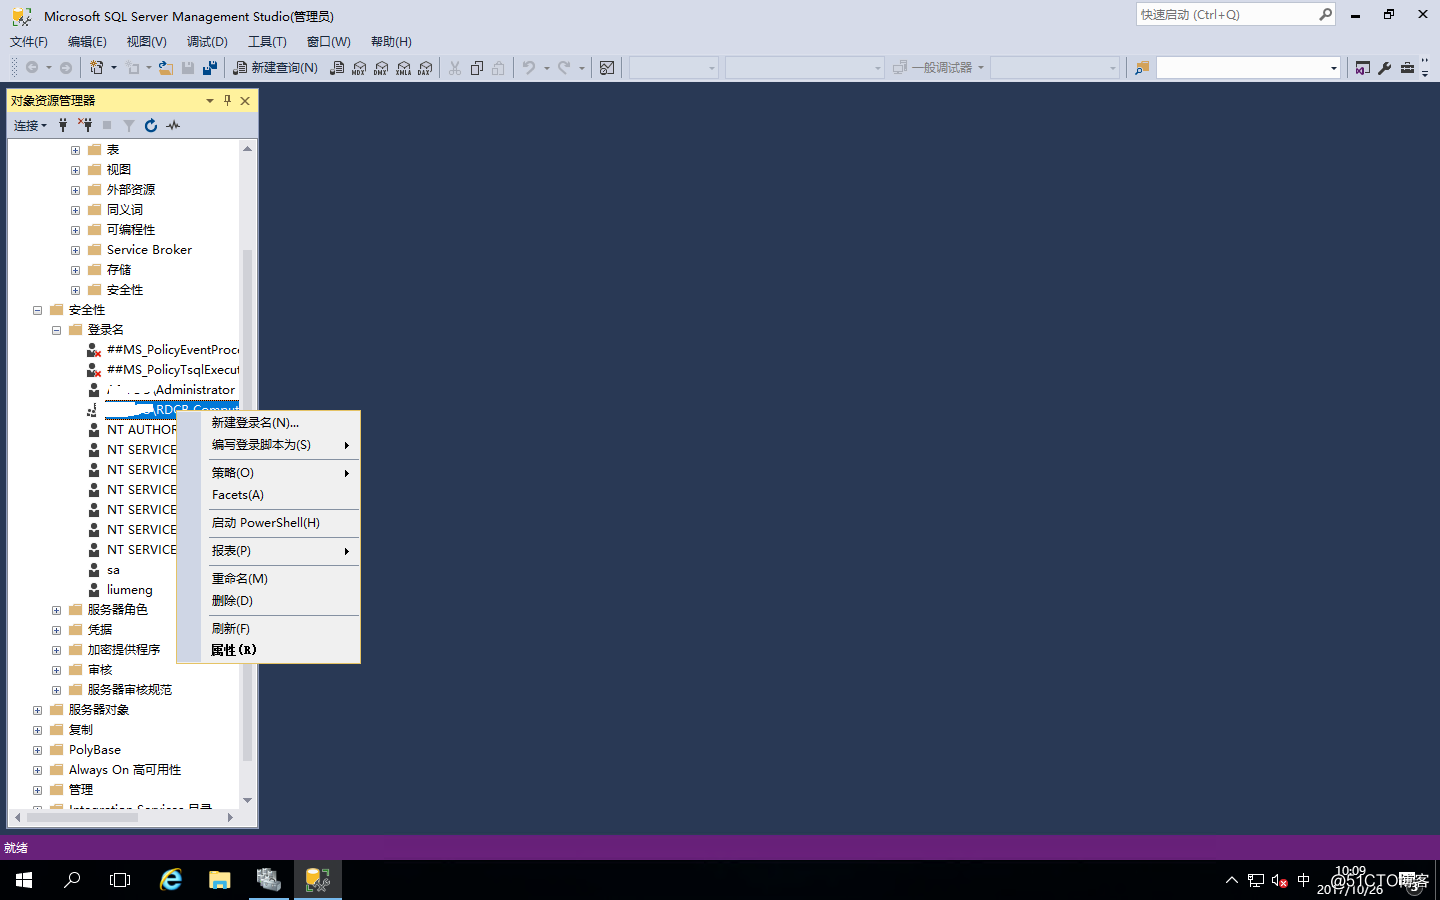Expand the 服务器对象 node
This screenshot has height=900, width=1440.
point(37,710)
